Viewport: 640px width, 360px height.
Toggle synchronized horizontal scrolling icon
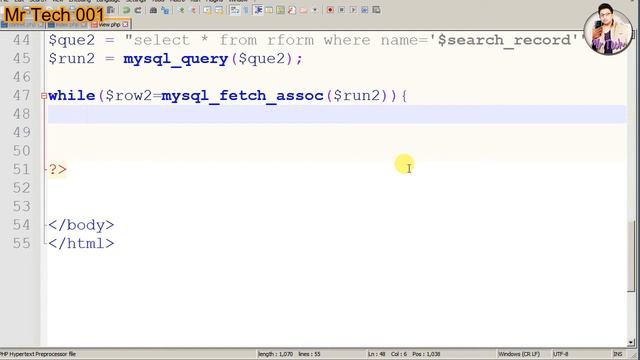219,10
